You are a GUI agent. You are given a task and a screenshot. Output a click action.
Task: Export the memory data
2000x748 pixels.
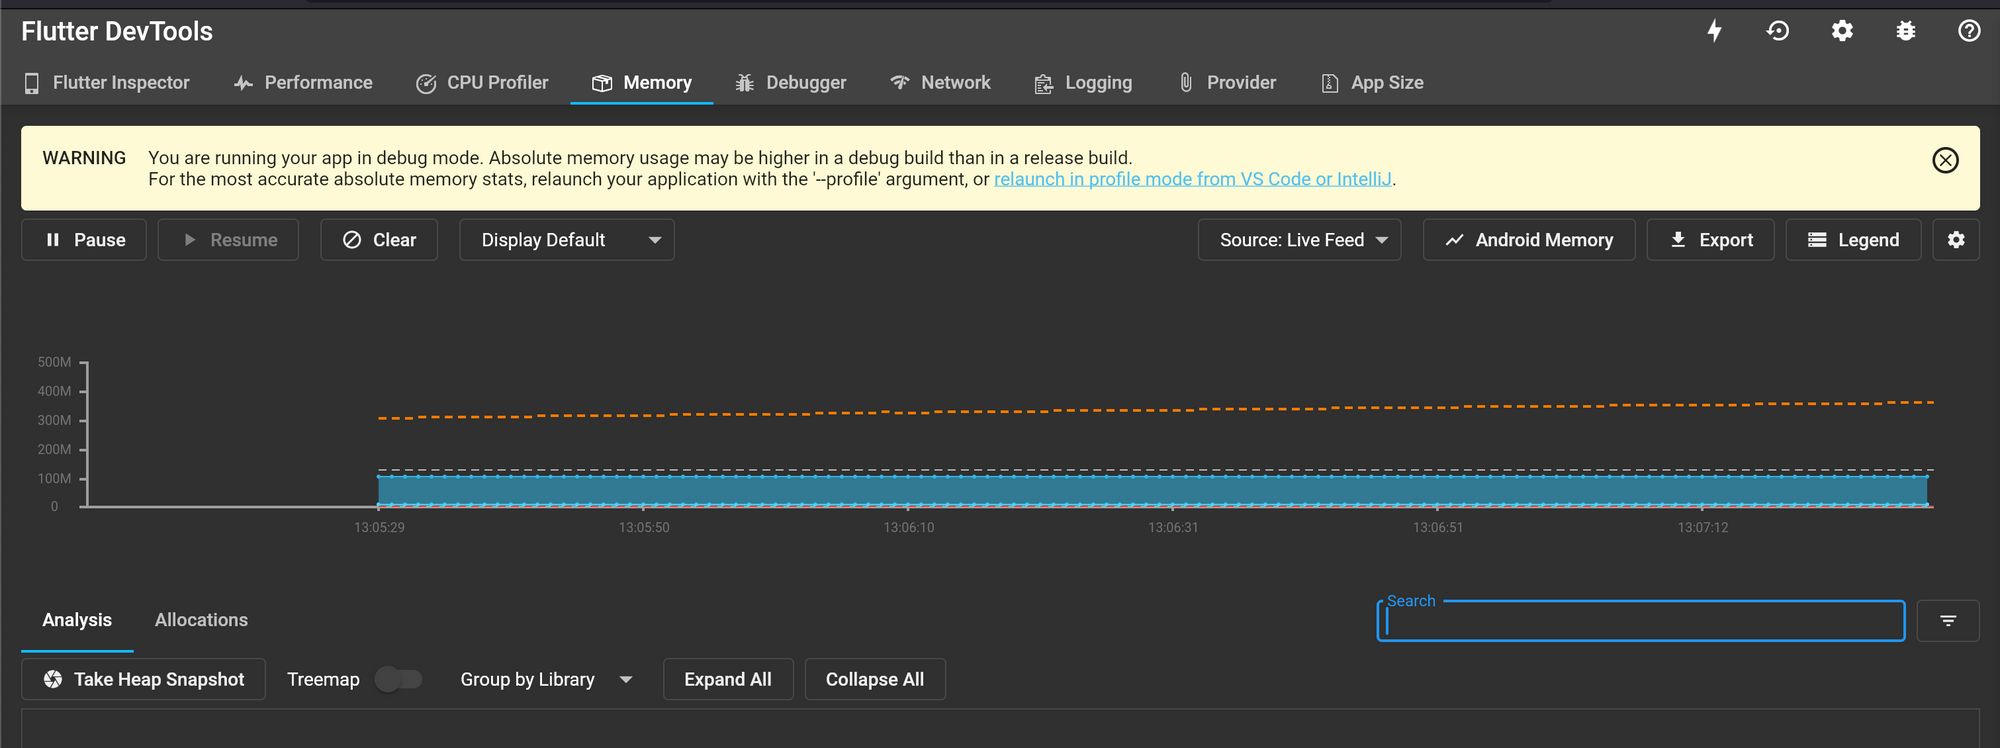pyautogui.click(x=1711, y=240)
